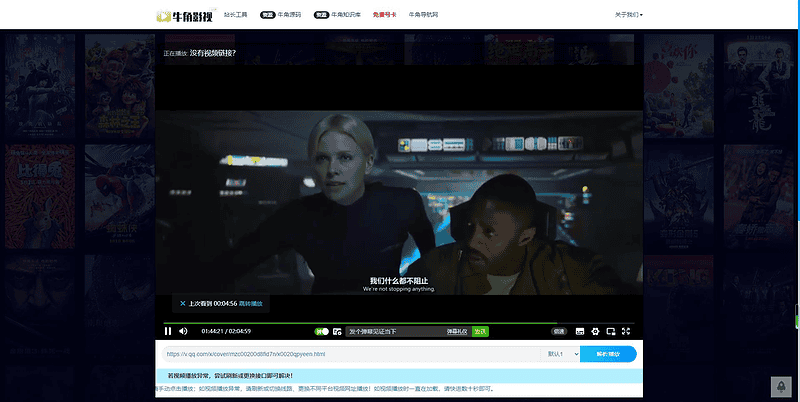Open 牛角知识库 in the navigation bar
800x402 pixels.
tap(337, 15)
